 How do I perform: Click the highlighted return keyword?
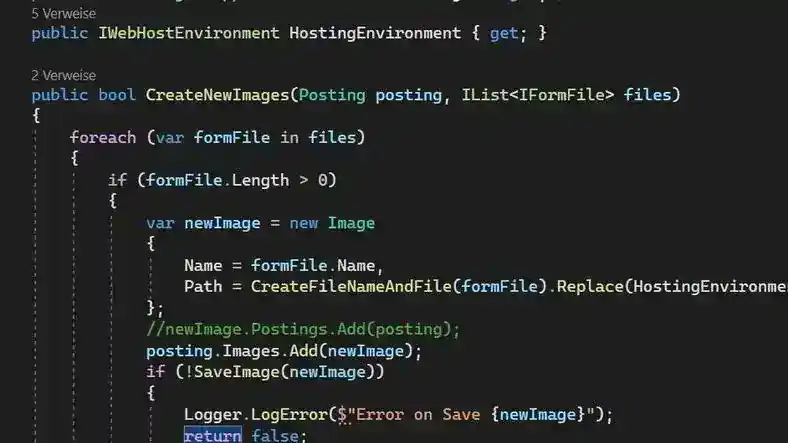coord(213,435)
